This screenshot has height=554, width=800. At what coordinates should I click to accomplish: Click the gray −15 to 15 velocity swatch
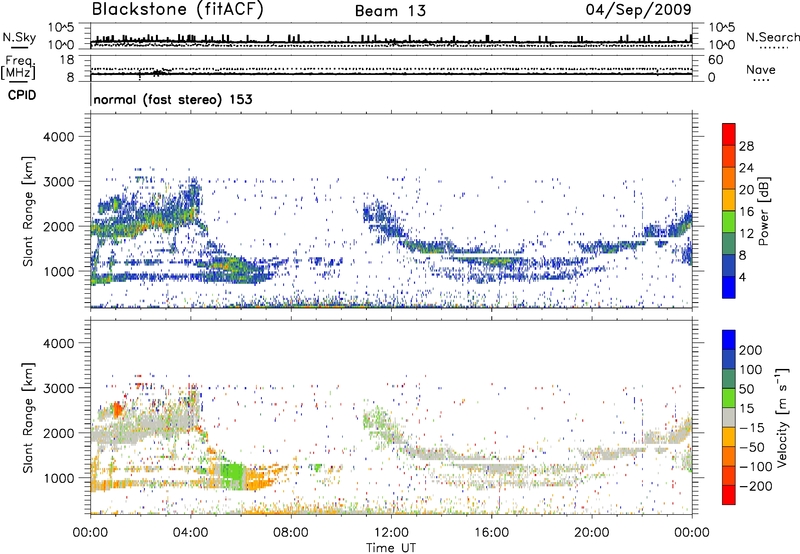(729, 417)
